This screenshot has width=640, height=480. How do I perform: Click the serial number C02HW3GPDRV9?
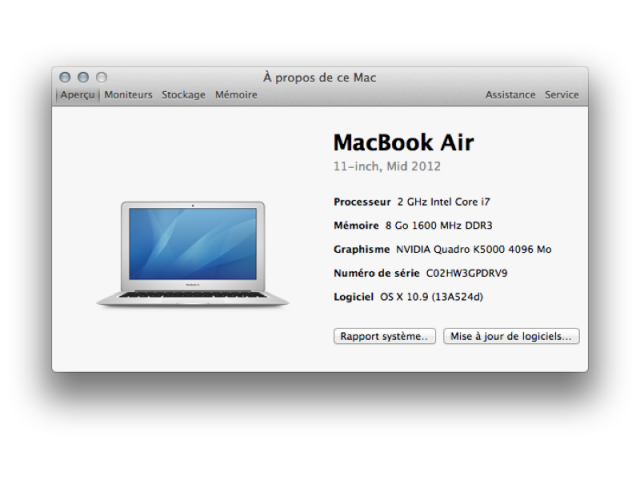click(x=467, y=273)
